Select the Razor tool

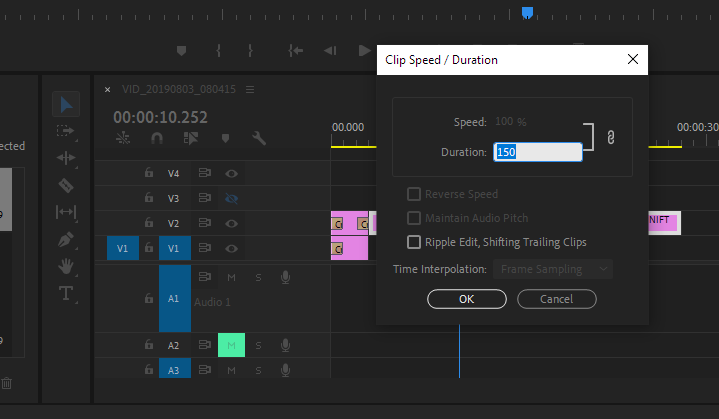pos(66,186)
